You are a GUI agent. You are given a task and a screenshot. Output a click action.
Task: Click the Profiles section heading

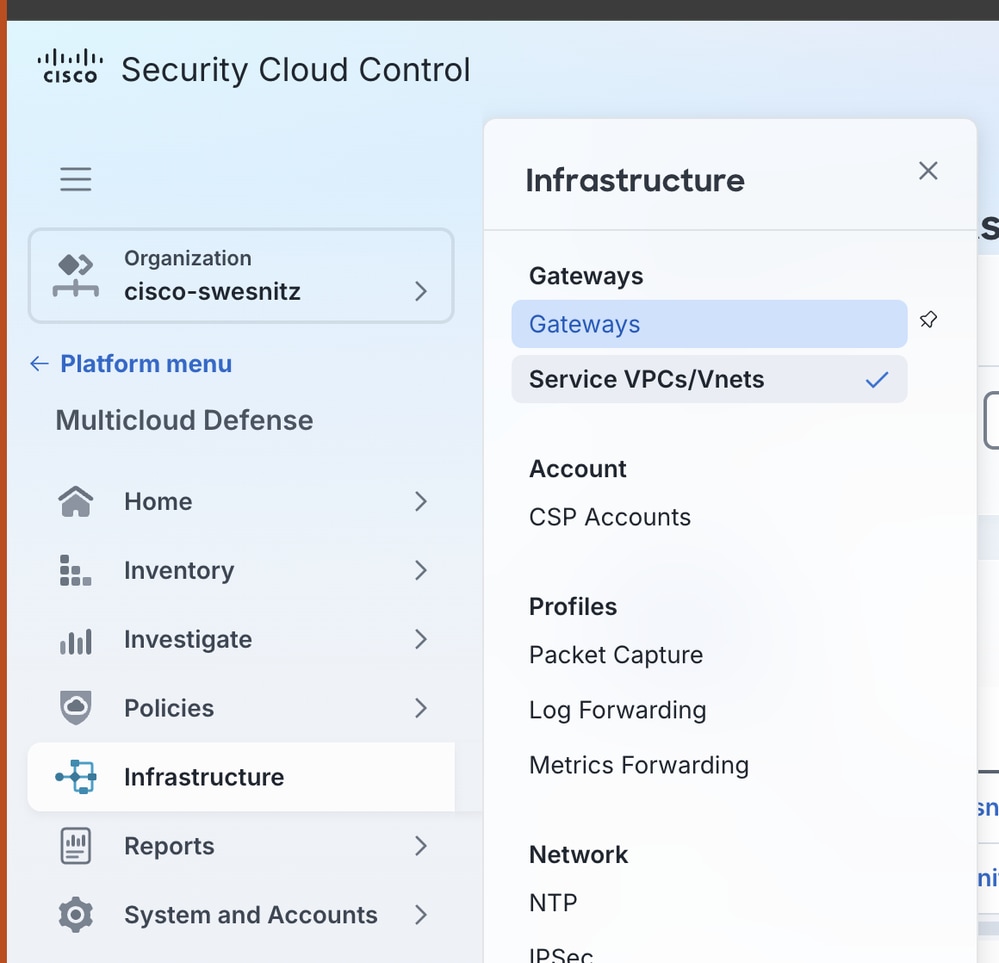[x=573, y=607]
